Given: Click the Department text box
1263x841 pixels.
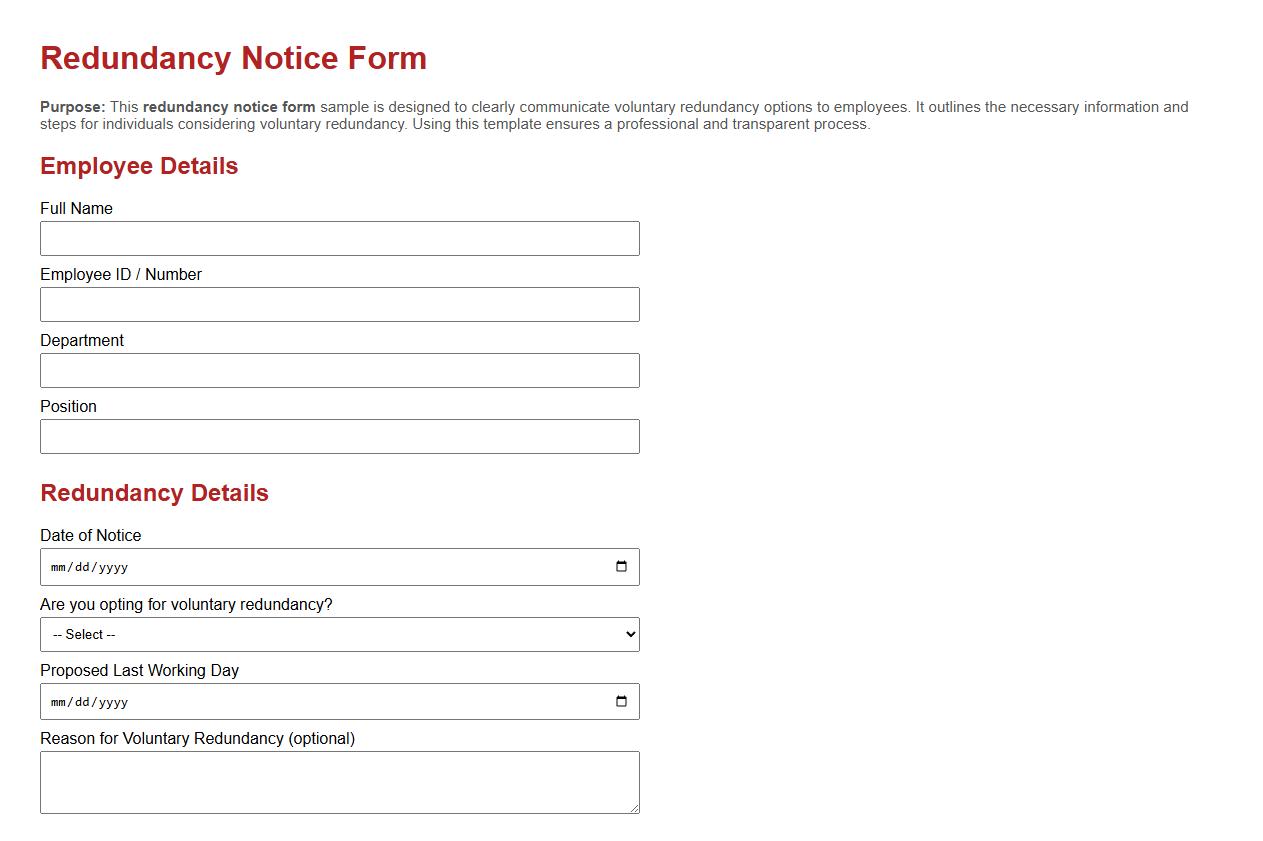Looking at the screenshot, I should [x=339, y=370].
